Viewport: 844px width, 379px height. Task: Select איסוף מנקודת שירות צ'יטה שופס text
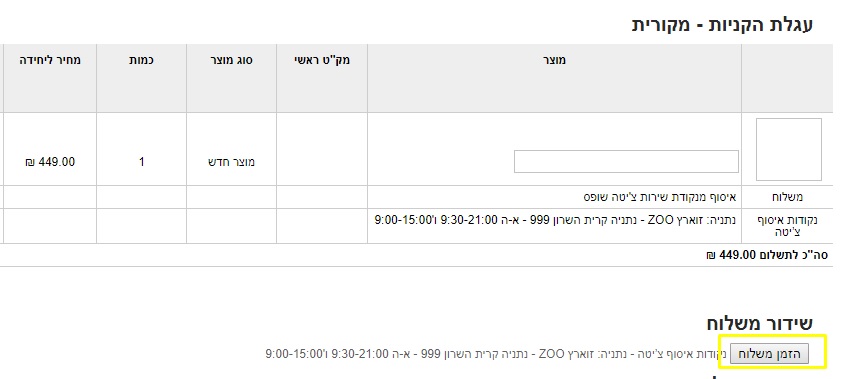point(661,197)
